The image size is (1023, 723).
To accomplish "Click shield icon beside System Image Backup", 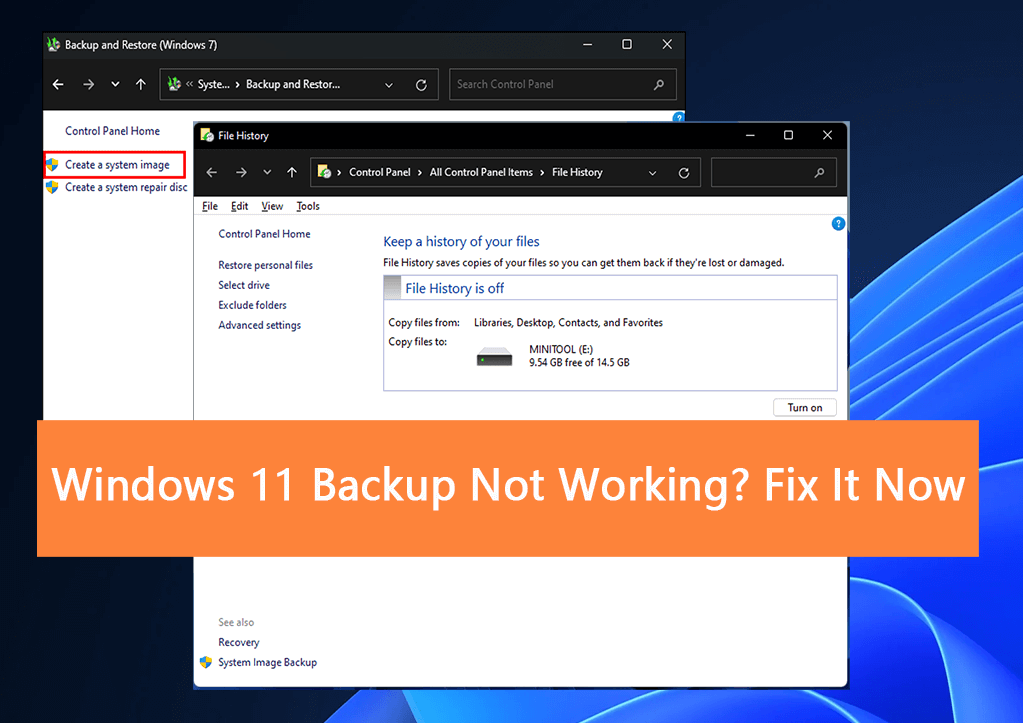I will point(206,662).
